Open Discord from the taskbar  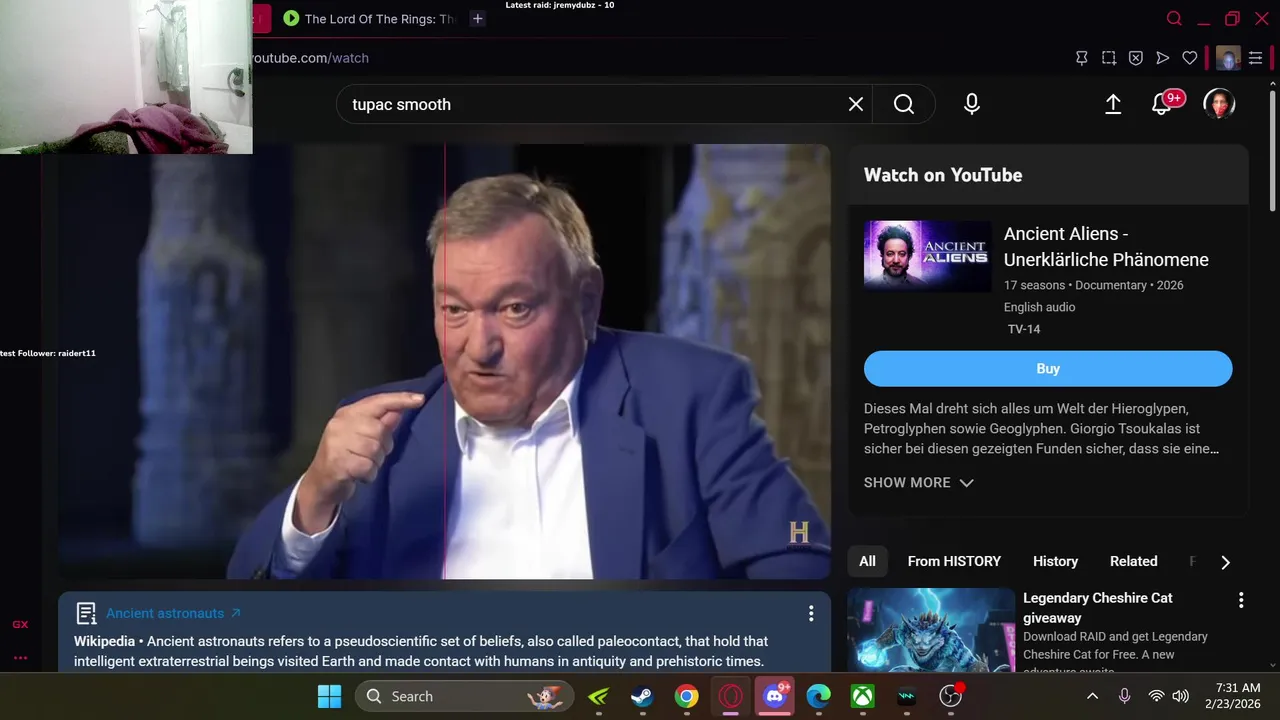pyautogui.click(x=775, y=696)
